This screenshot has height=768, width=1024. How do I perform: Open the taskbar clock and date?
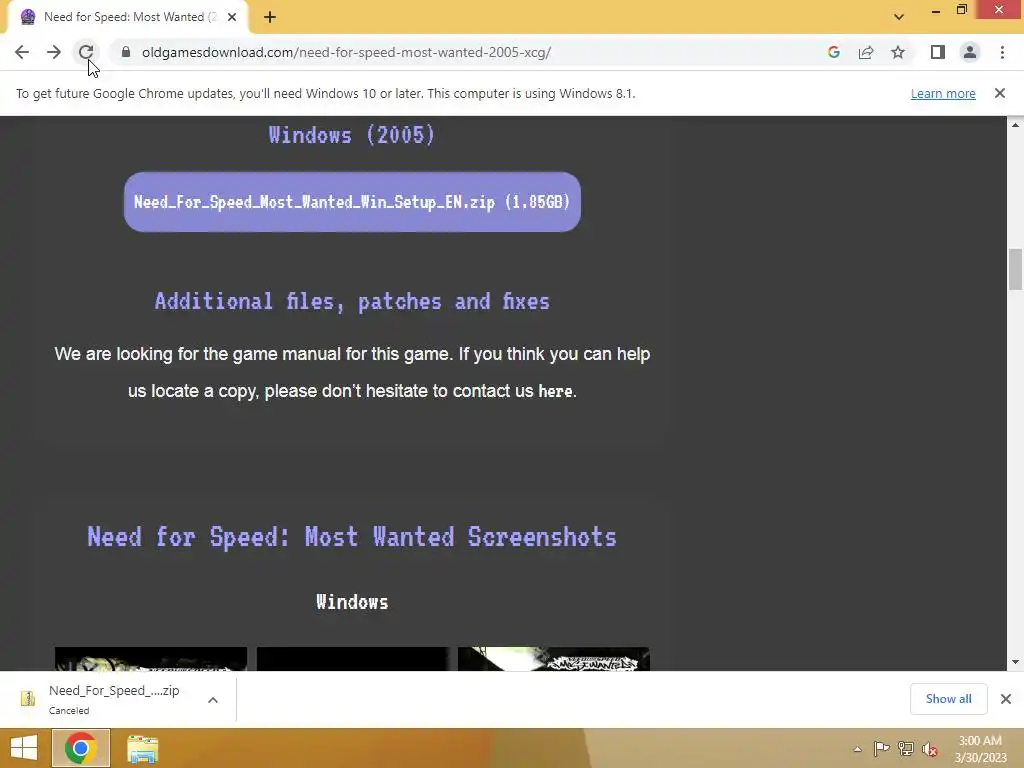[x=980, y=749]
